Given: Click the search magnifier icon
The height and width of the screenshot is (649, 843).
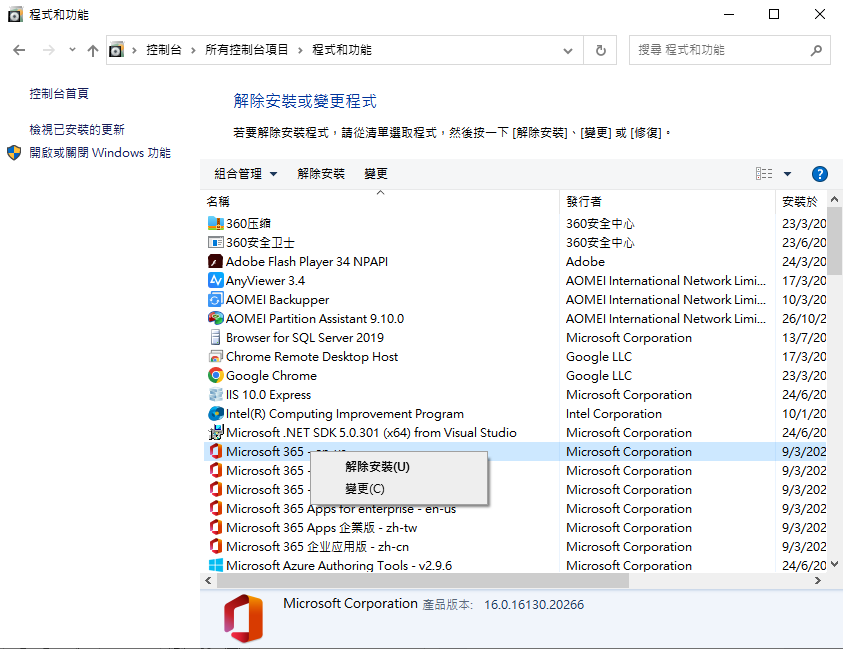Looking at the screenshot, I should 816,50.
